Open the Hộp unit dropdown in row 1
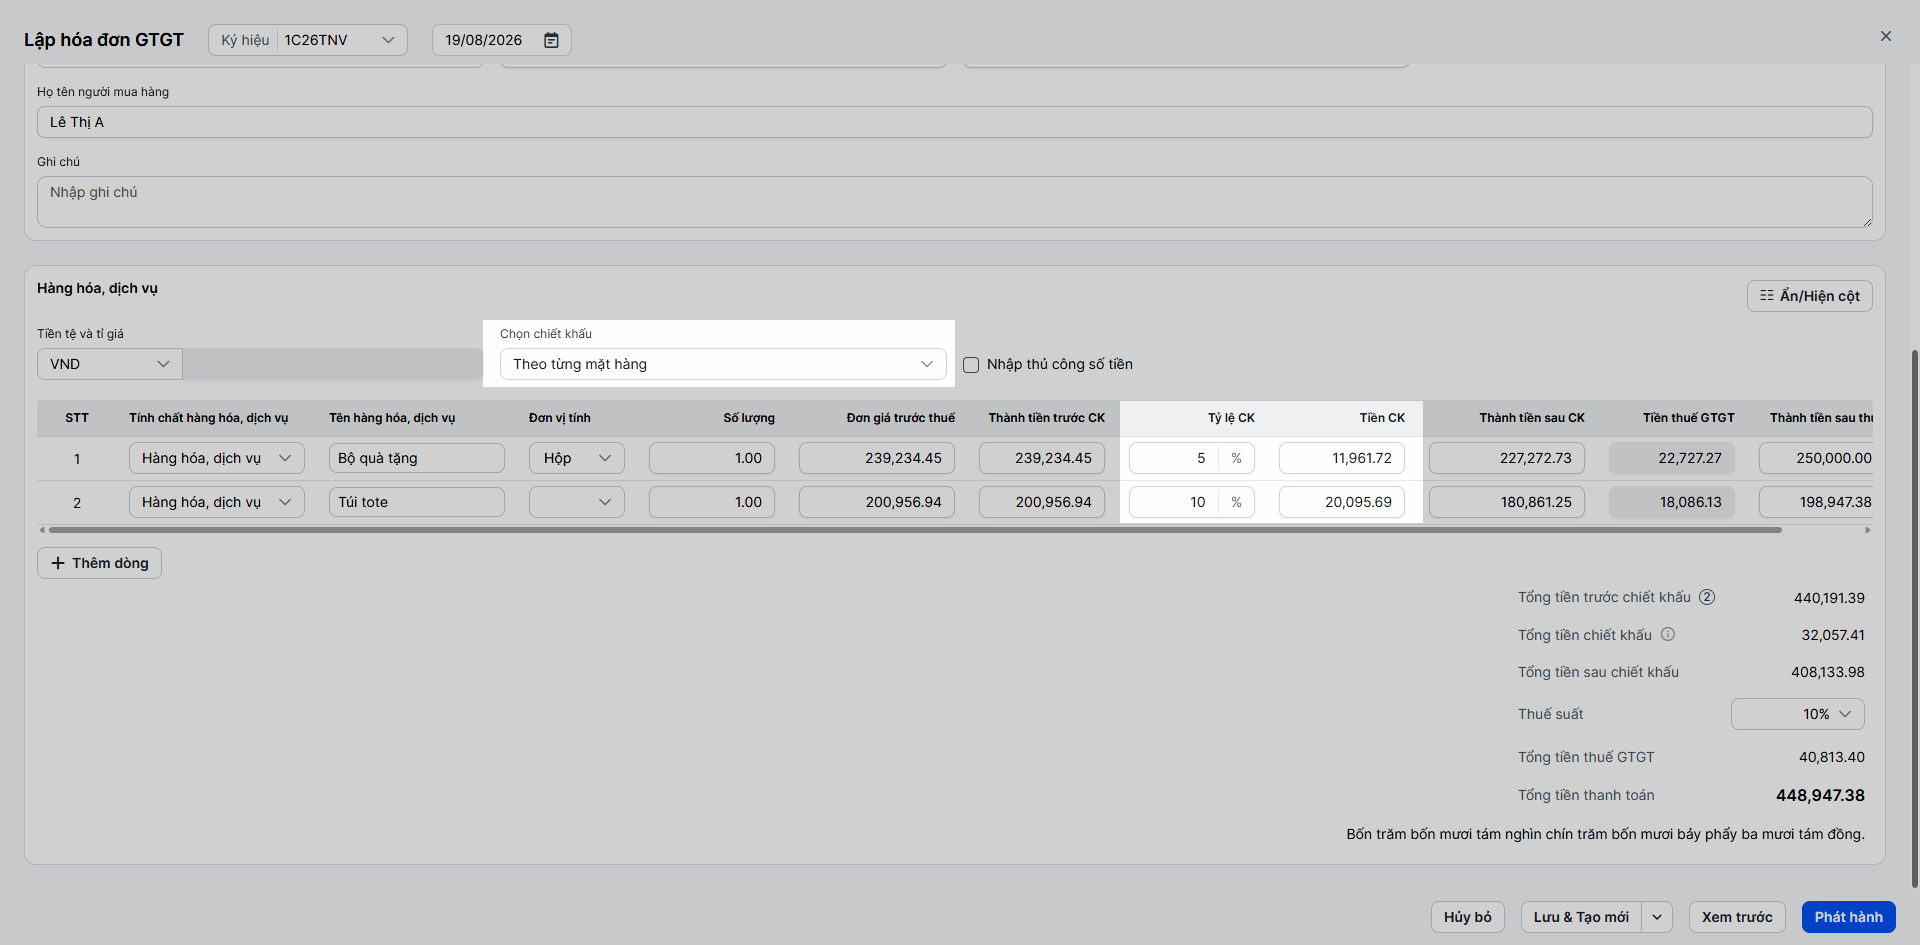This screenshot has width=1920, height=945. pos(577,458)
